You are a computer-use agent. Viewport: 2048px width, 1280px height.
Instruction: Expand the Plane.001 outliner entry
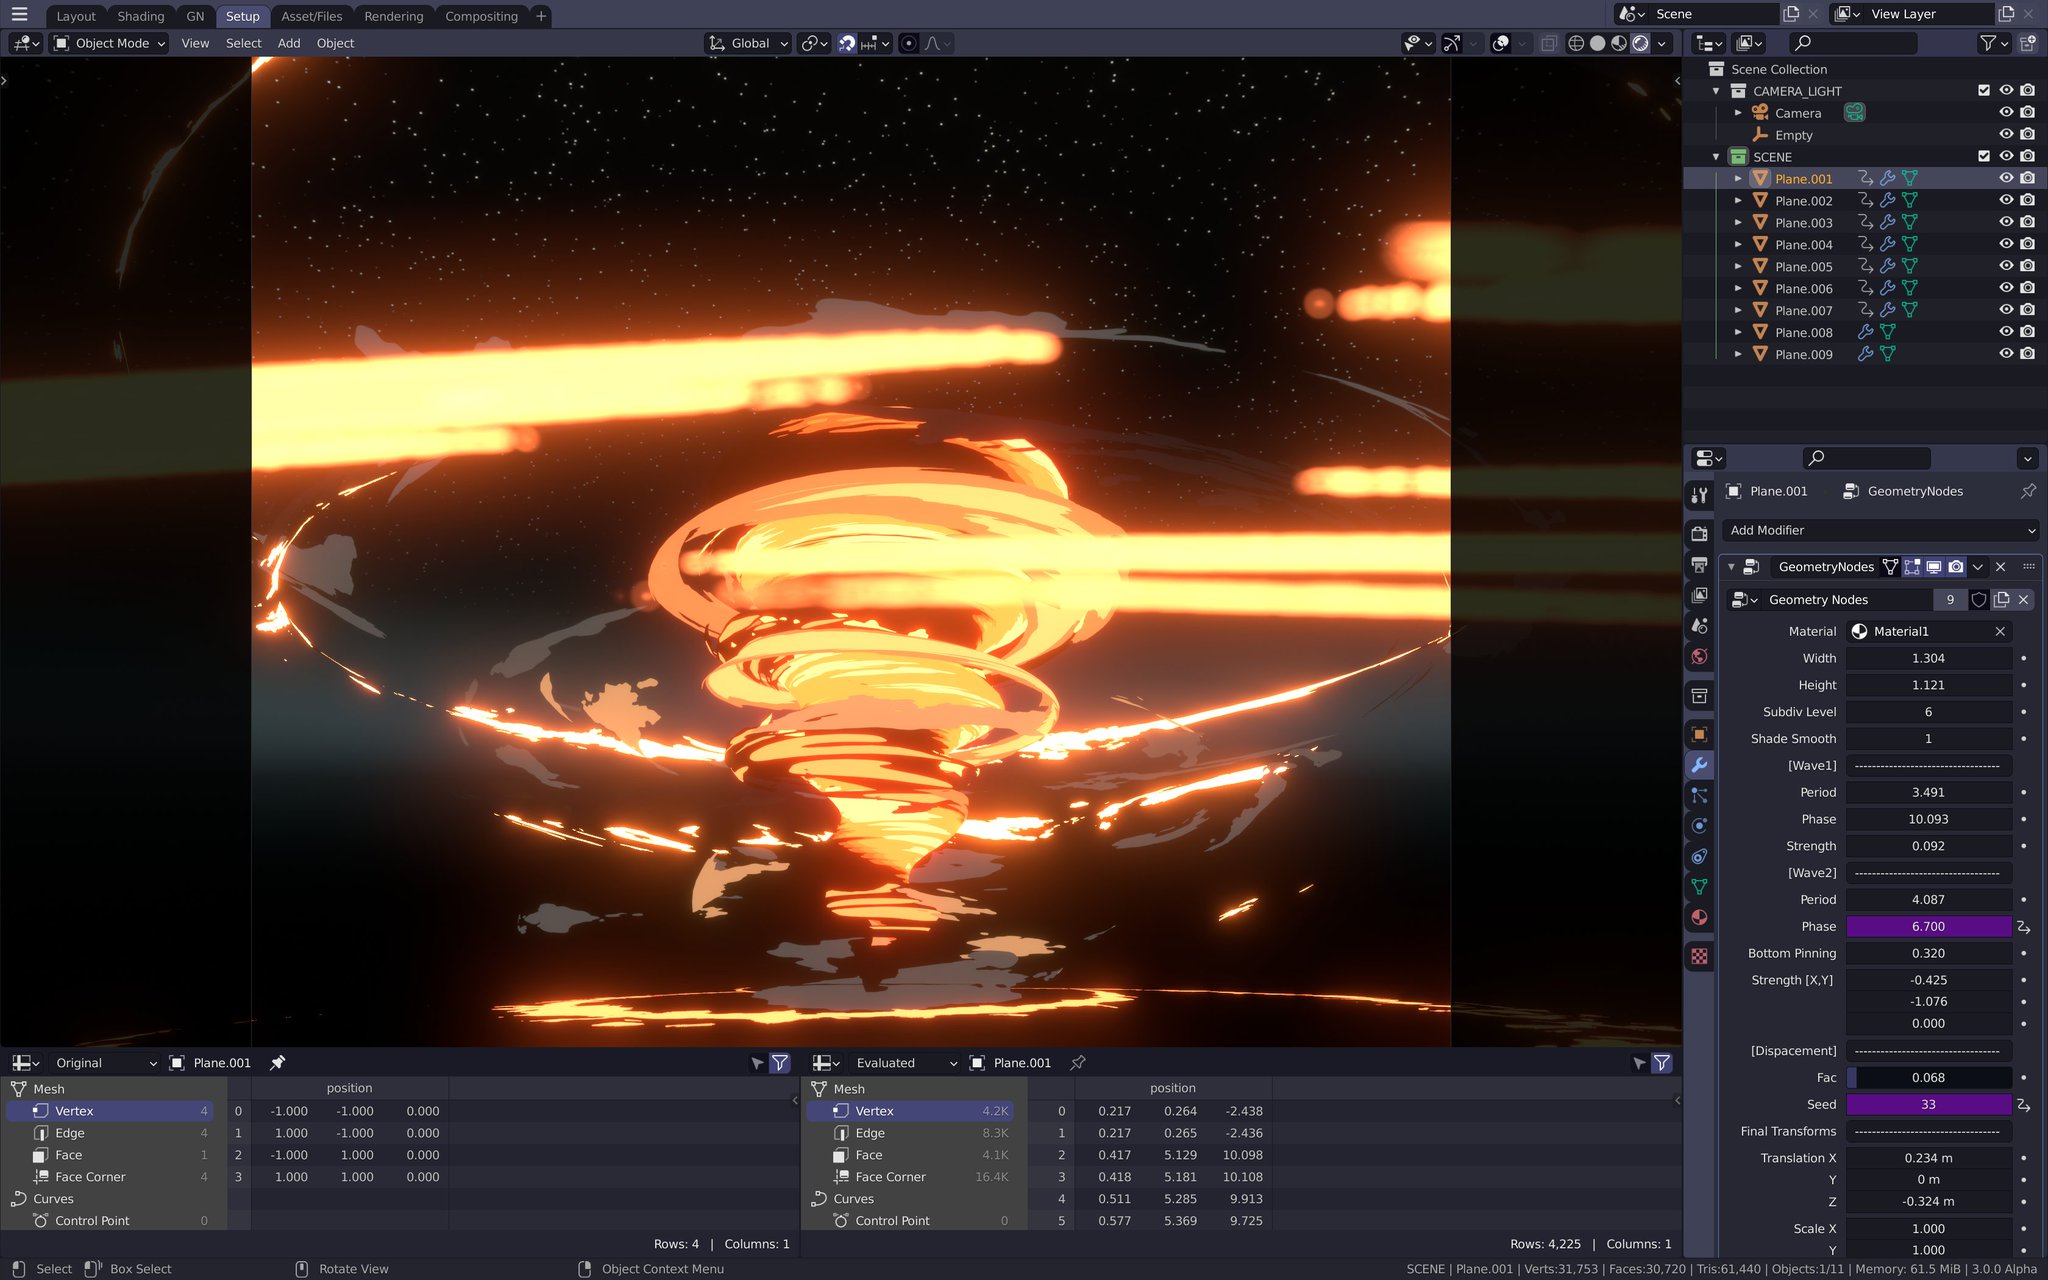[x=1740, y=178]
